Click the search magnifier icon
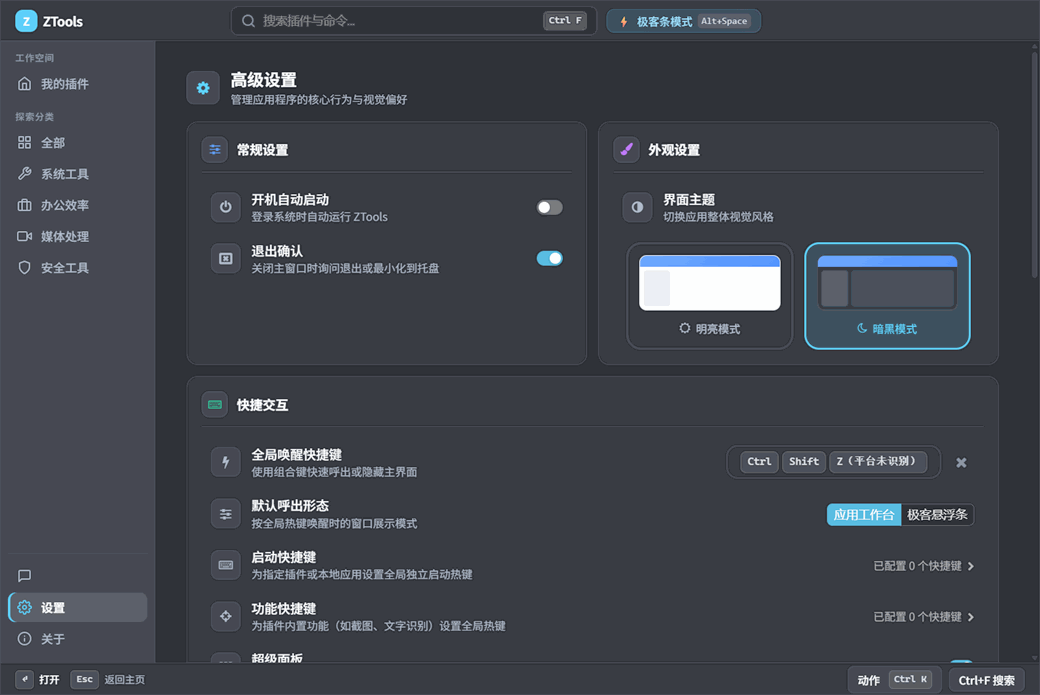The height and width of the screenshot is (695, 1040). point(248,21)
